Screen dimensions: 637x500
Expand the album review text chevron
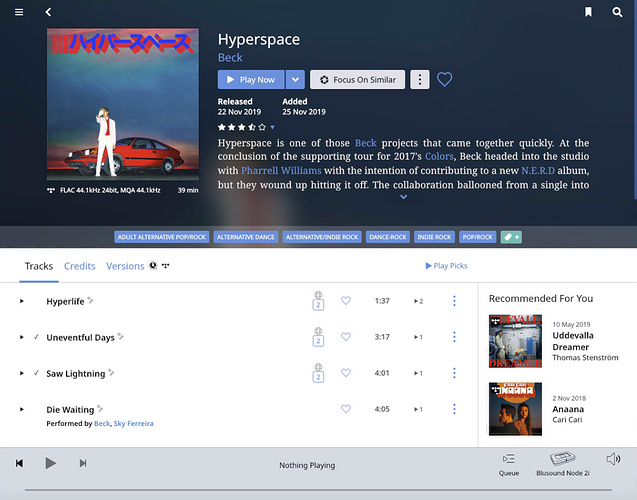pos(403,197)
